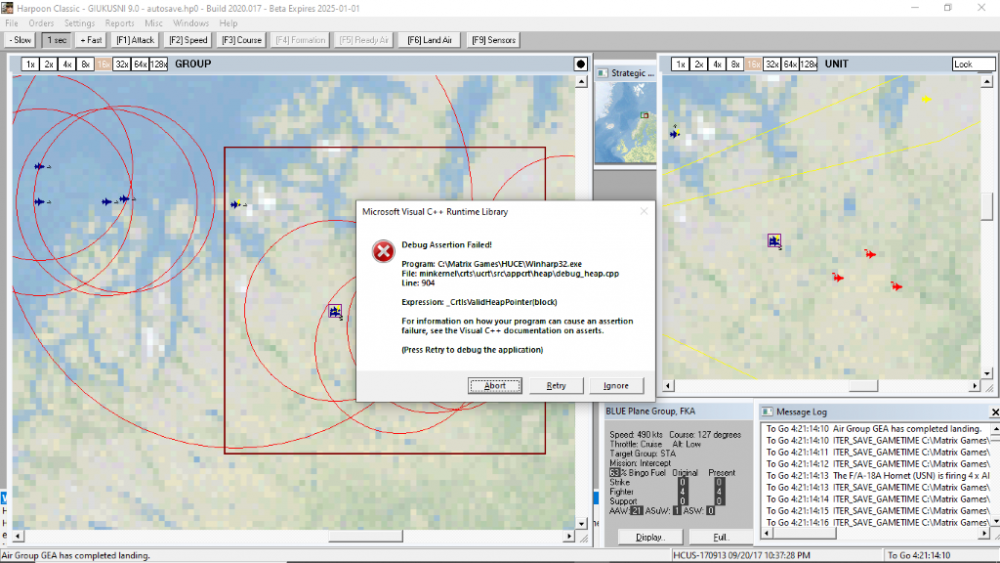1000x563 pixels.
Task: Click the [F6] Land Air button
Action: pos(429,40)
